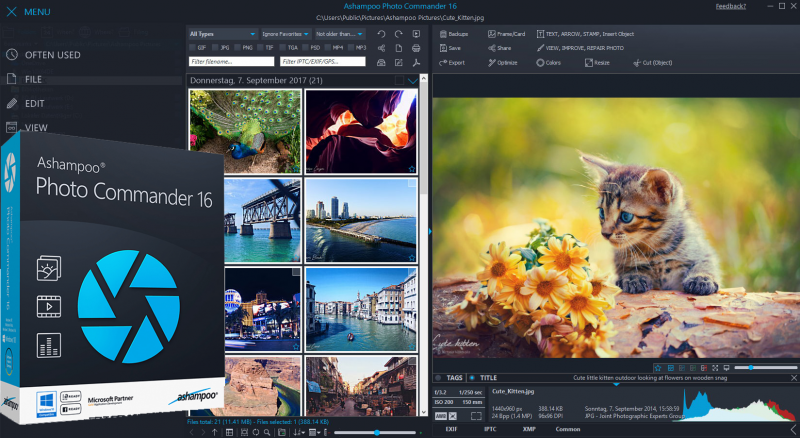This screenshot has height=438, width=800.
Task: Open the Not older than dropdown
Action: coord(339,34)
